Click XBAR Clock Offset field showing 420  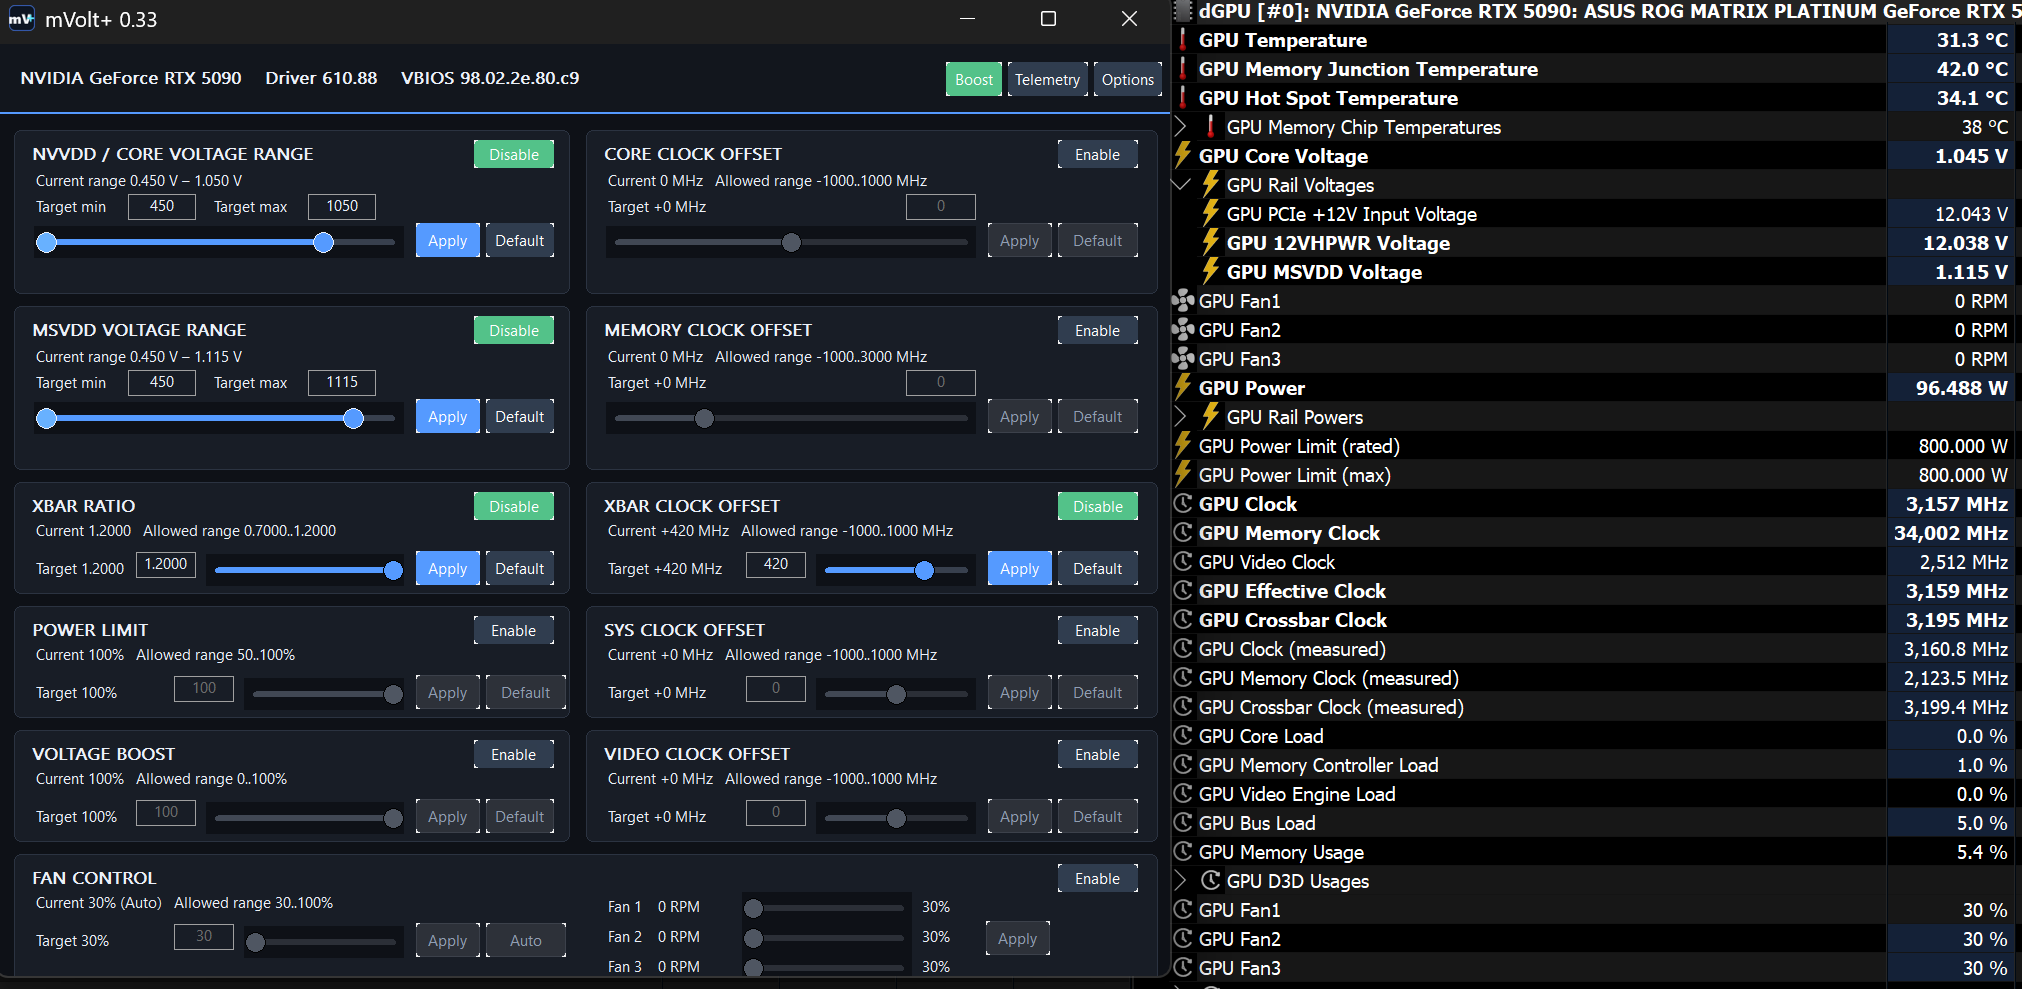(776, 564)
